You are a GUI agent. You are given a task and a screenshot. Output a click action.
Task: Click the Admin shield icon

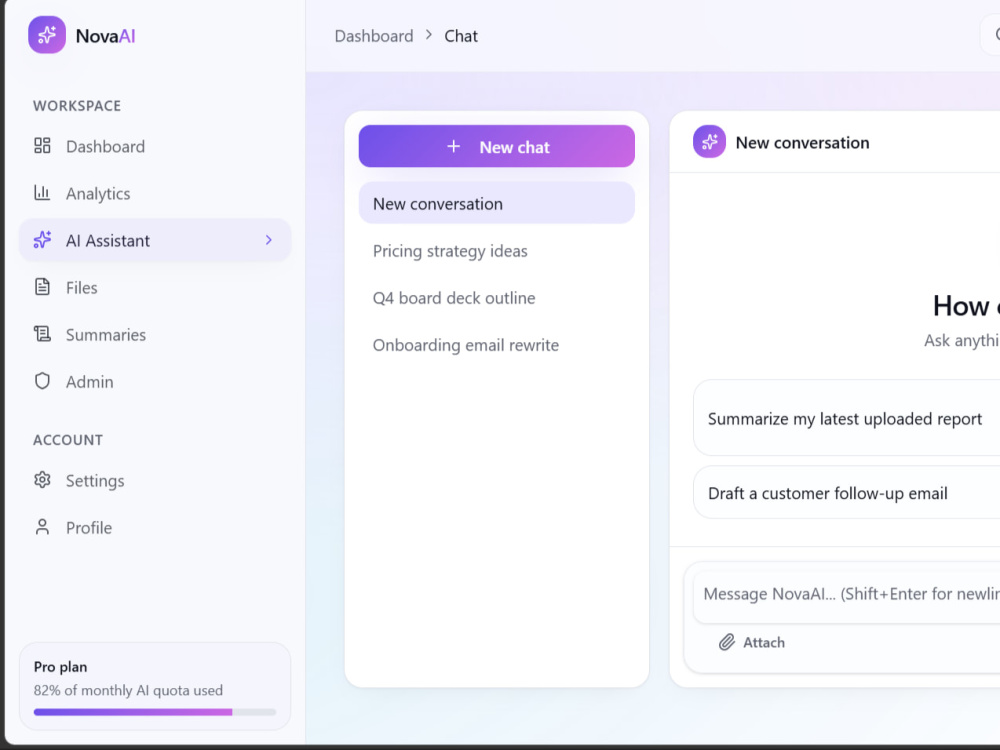coord(42,381)
